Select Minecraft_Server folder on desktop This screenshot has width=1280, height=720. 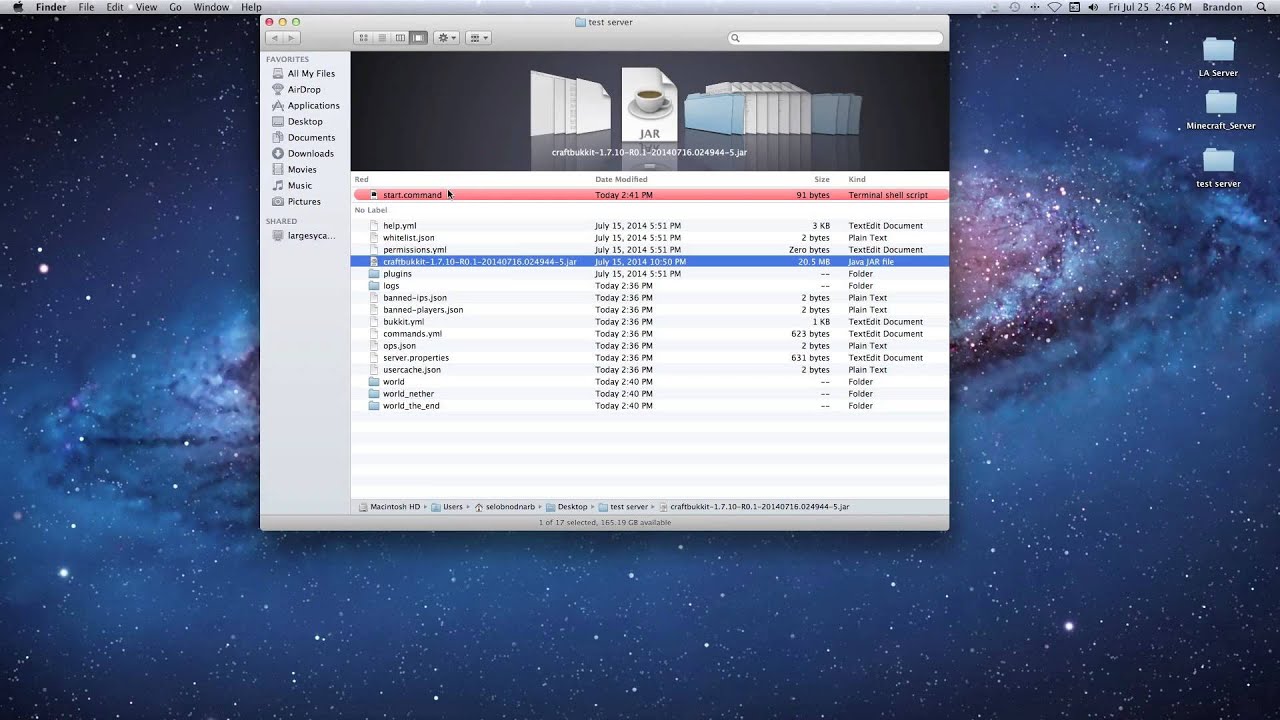click(1220, 110)
